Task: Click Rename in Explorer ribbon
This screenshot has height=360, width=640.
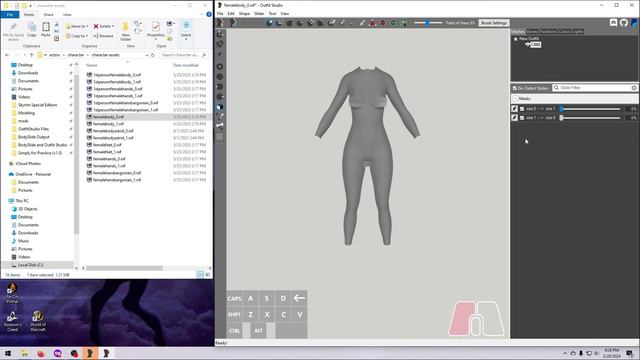Action: point(103,36)
